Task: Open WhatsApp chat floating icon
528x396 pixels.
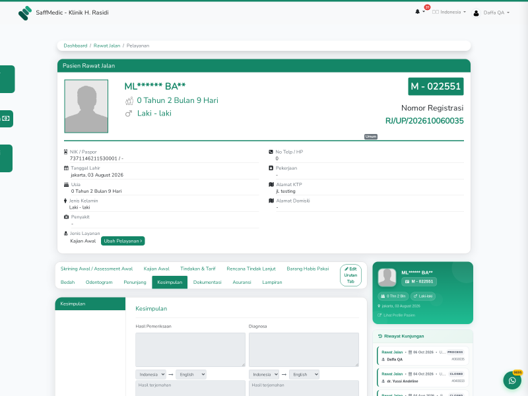Action: pyautogui.click(x=512, y=380)
